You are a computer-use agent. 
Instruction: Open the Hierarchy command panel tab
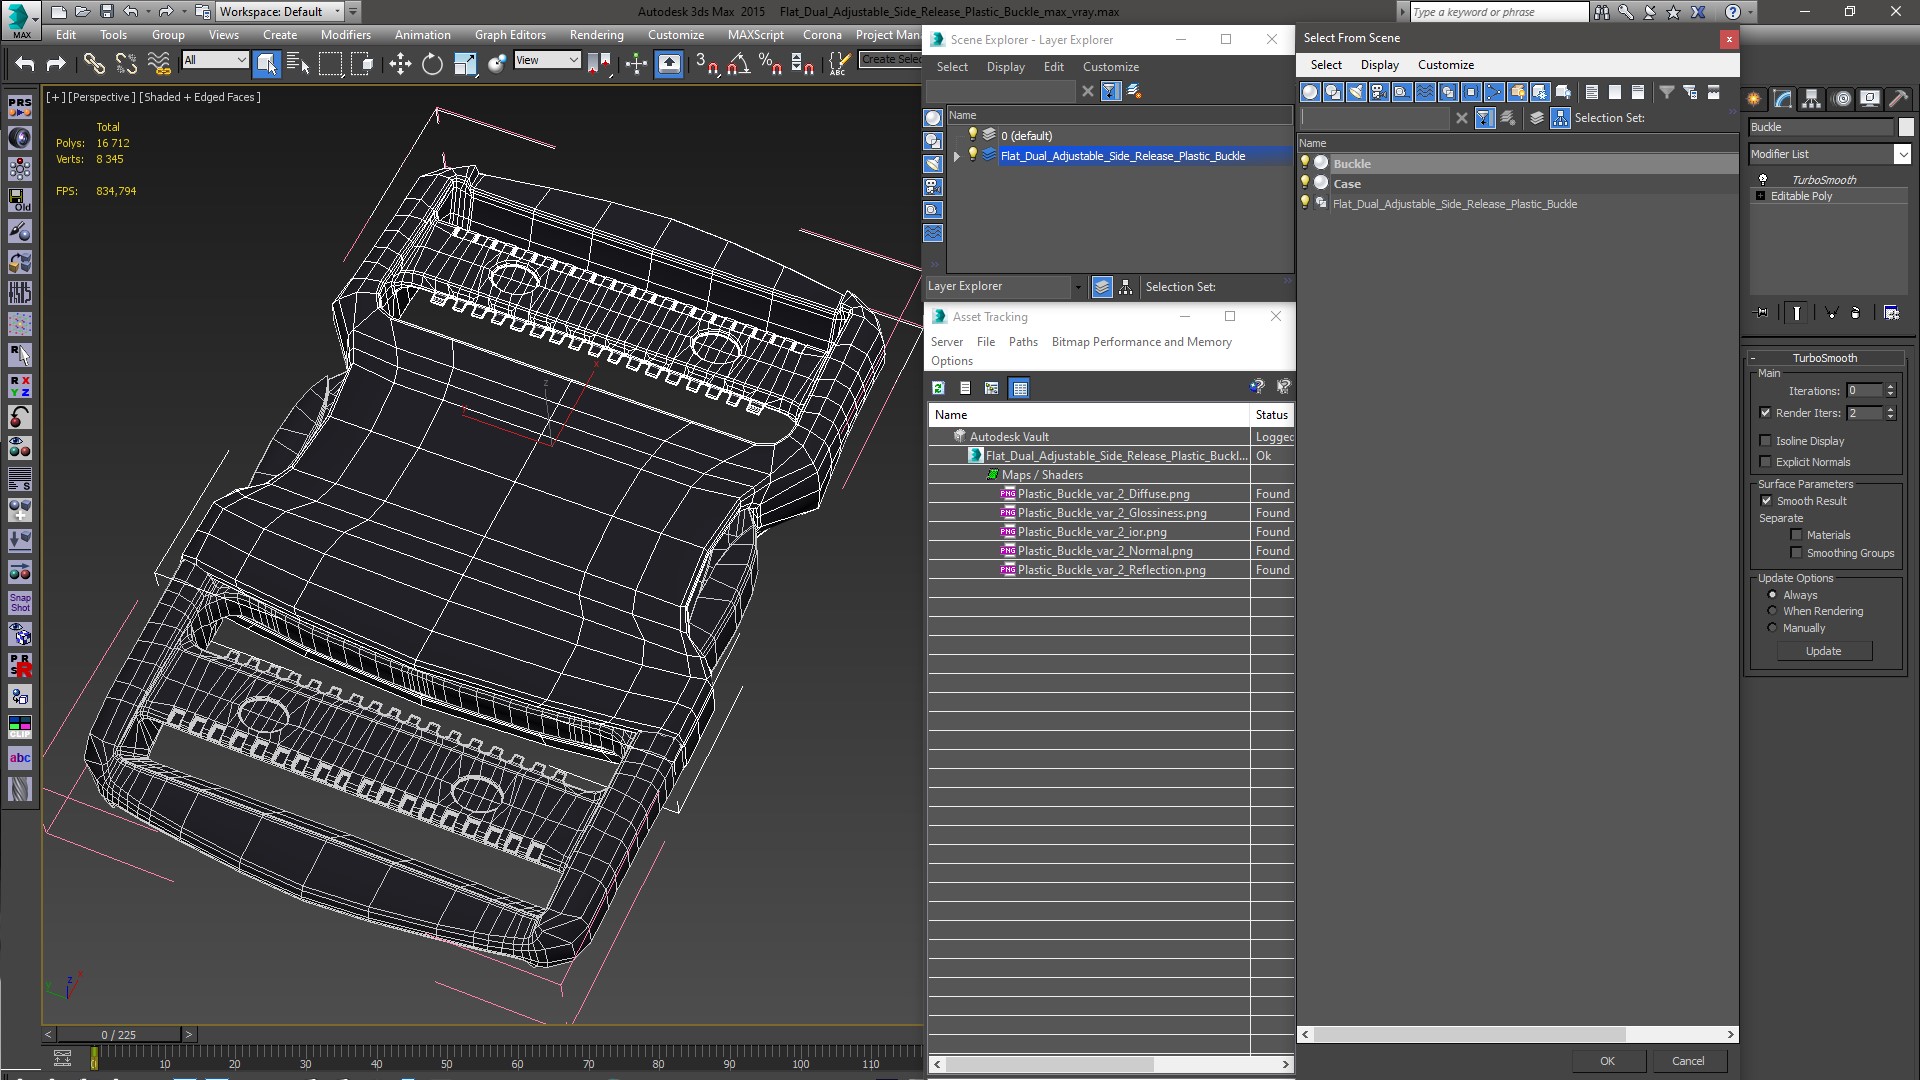pos(1811,98)
